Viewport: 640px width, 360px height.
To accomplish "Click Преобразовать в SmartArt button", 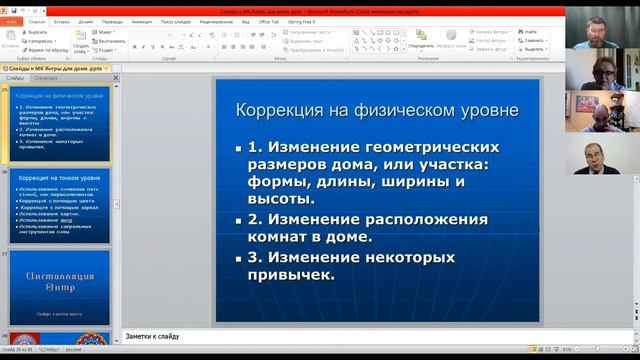I will coord(314,50).
